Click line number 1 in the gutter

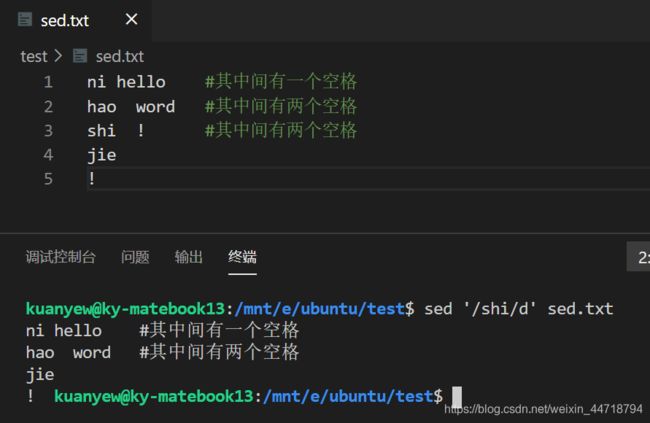point(48,82)
